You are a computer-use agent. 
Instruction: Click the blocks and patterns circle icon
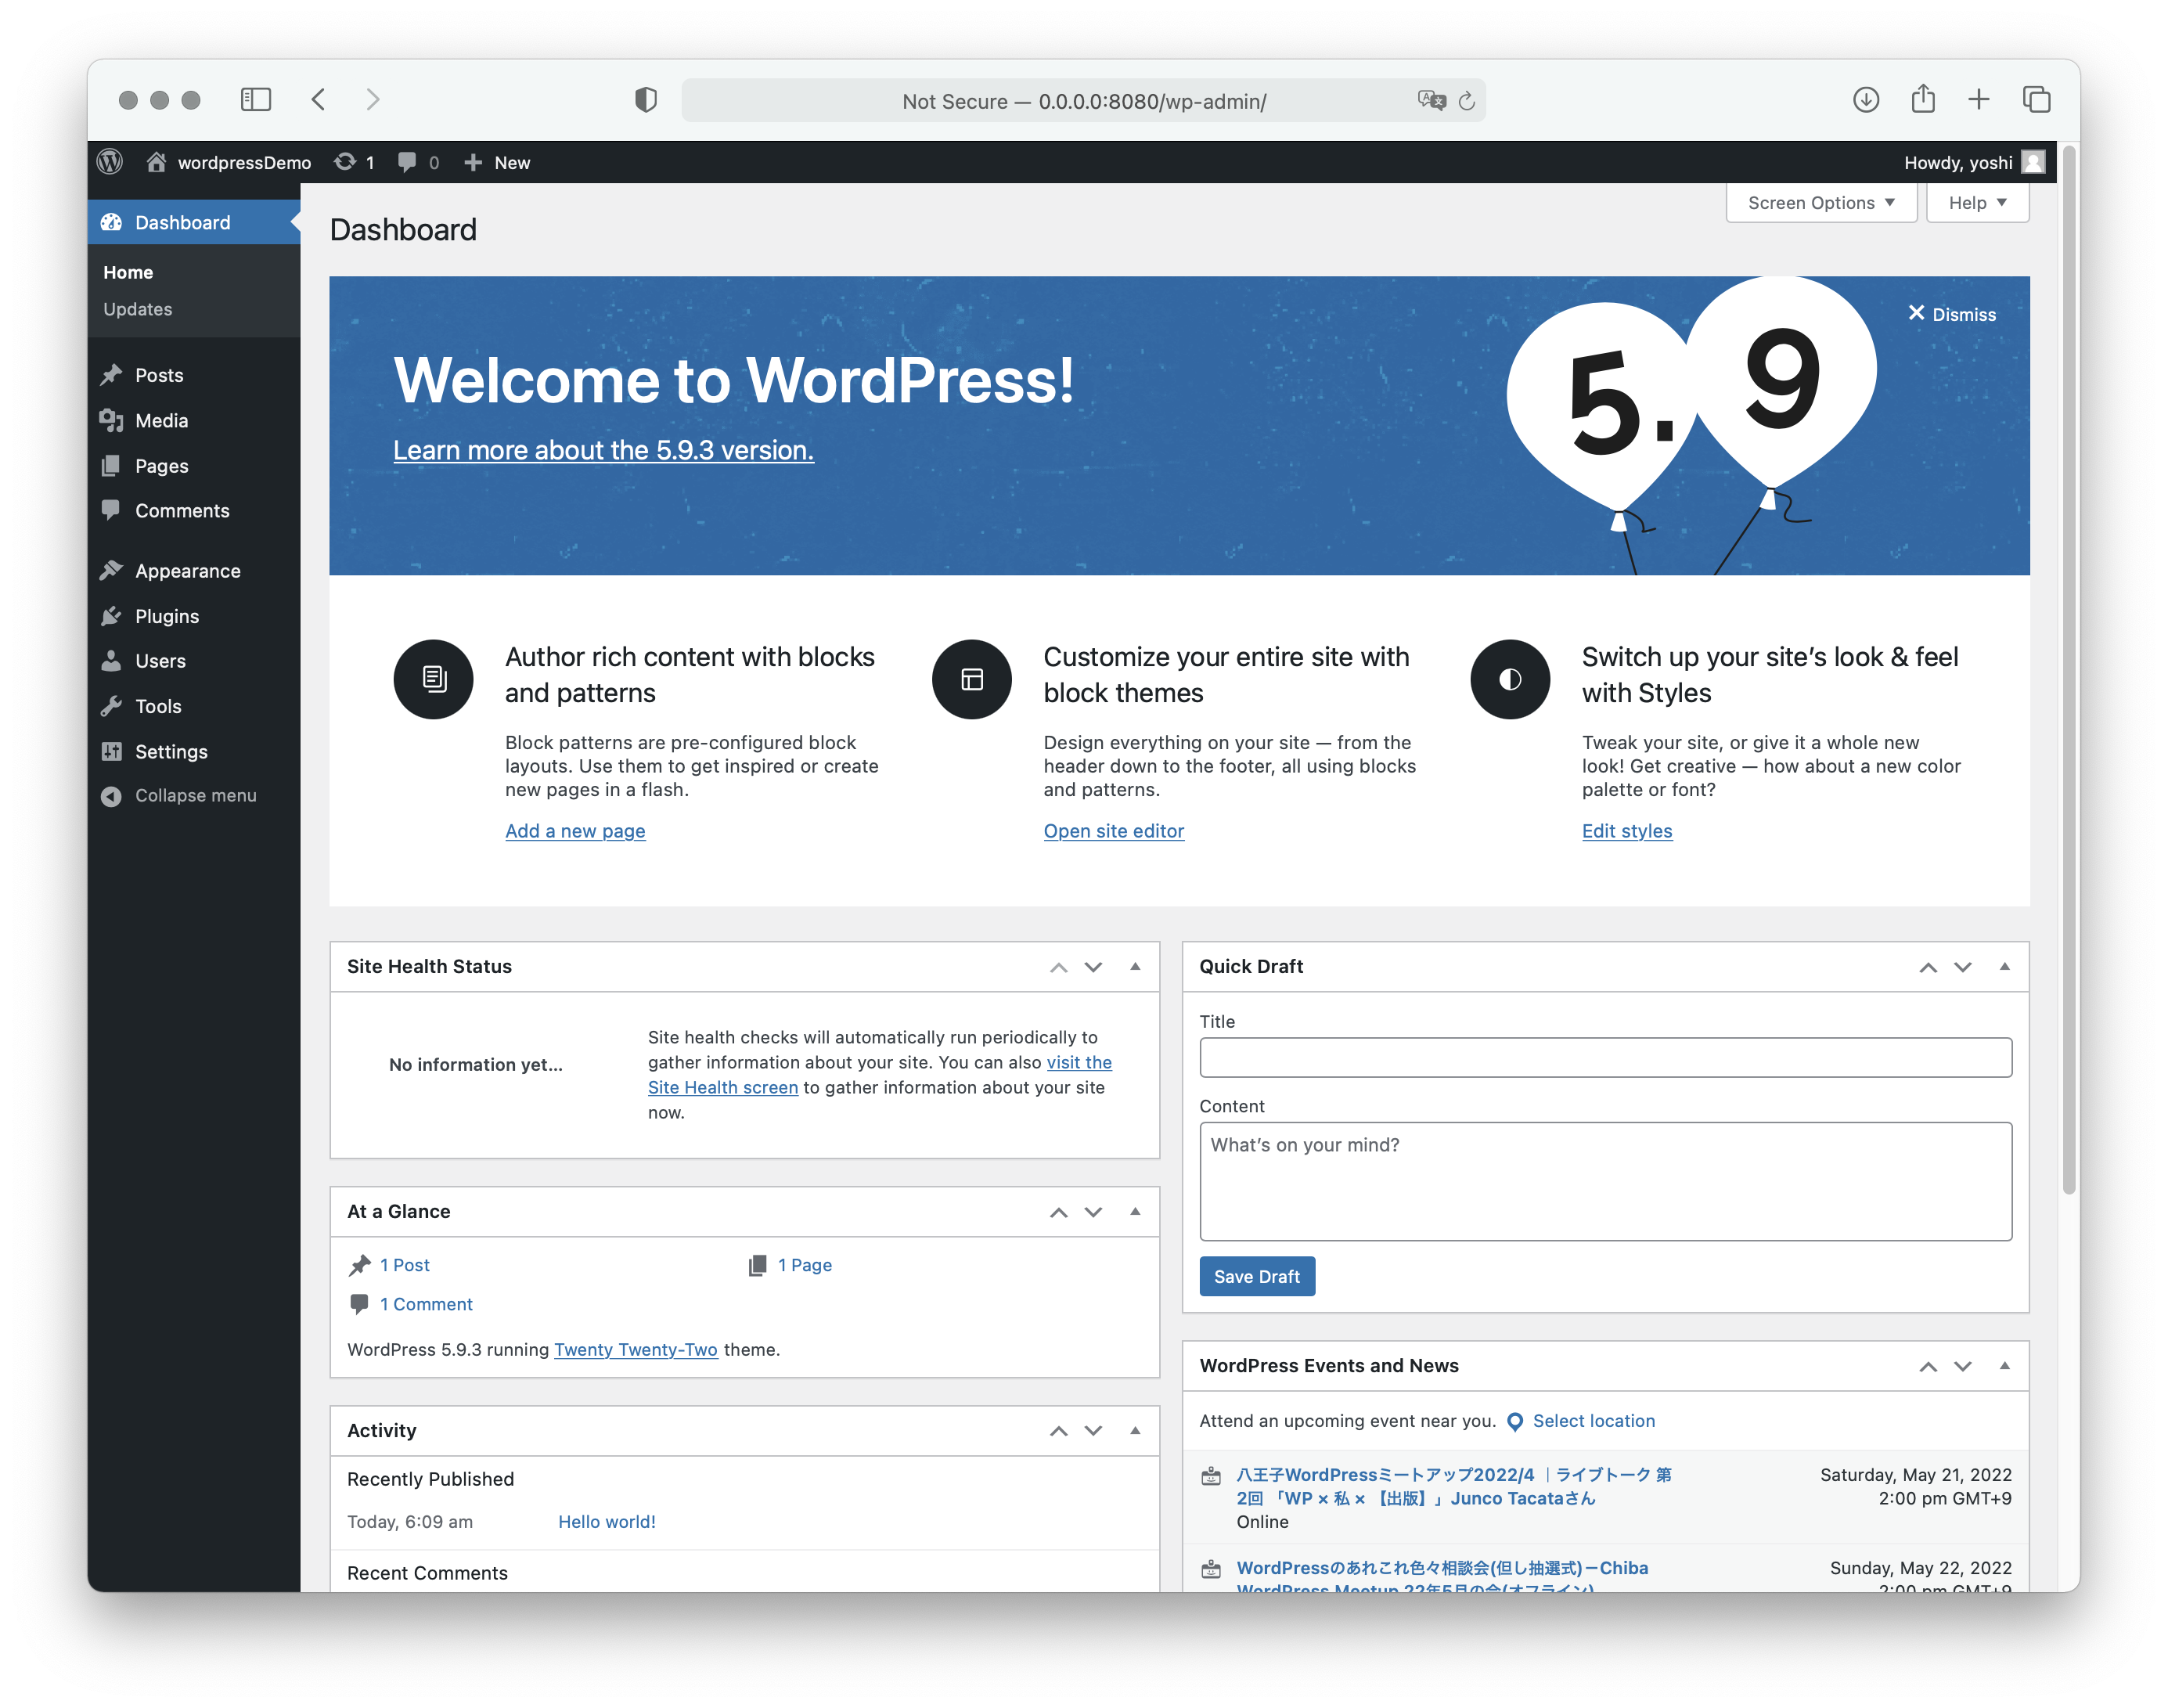coord(433,679)
